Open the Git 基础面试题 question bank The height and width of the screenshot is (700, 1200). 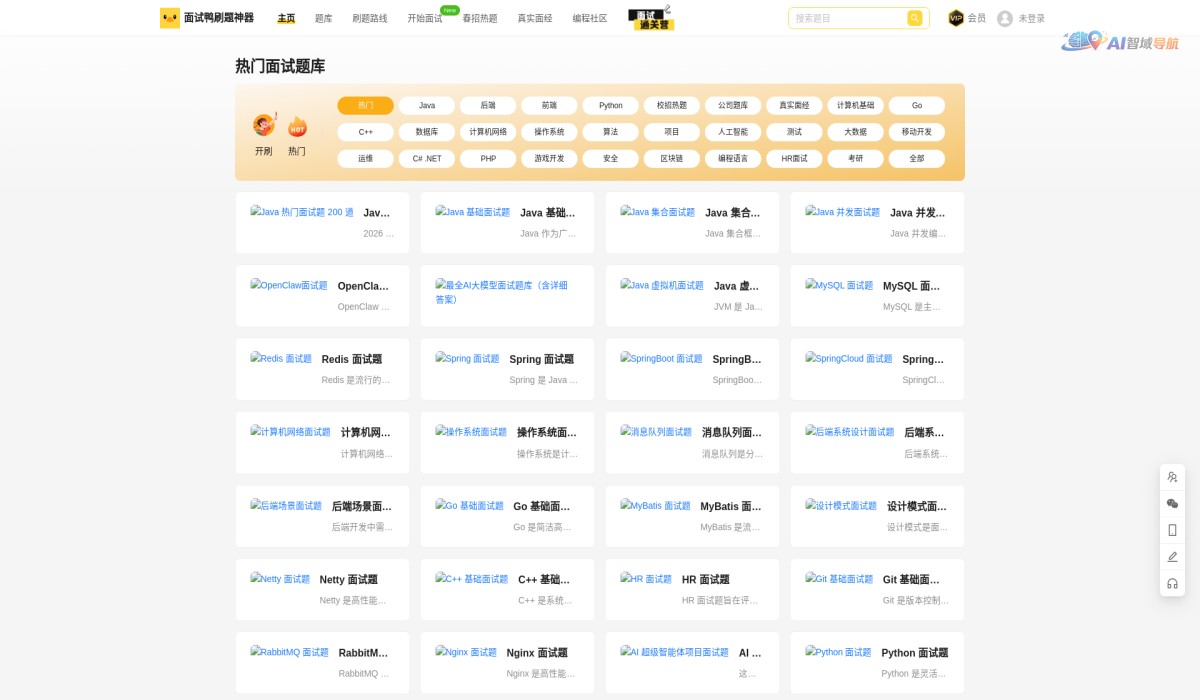pyautogui.click(x=877, y=589)
